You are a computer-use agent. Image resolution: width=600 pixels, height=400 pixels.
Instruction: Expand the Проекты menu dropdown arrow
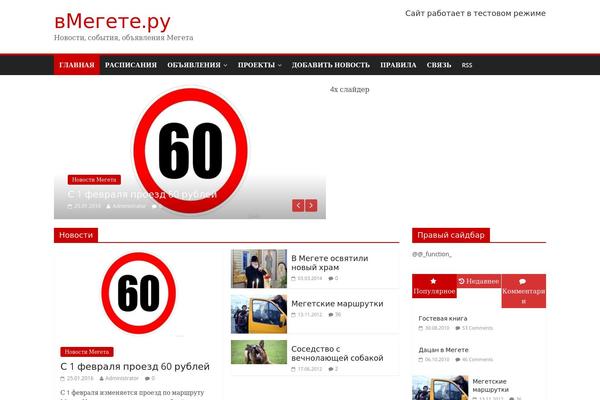(280, 65)
